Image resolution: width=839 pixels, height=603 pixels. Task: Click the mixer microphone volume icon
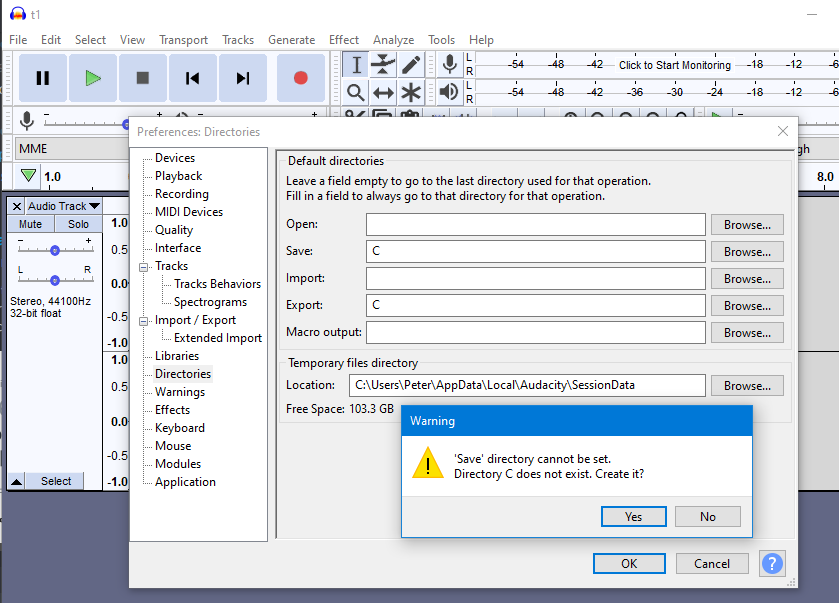(x=27, y=121)
